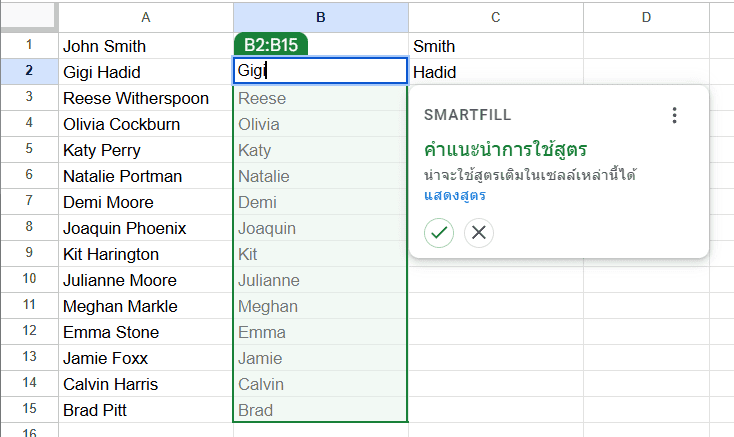Accept the SmartFill suggestion checkmark
Screen dimensions: 734x437
[439, 233]
